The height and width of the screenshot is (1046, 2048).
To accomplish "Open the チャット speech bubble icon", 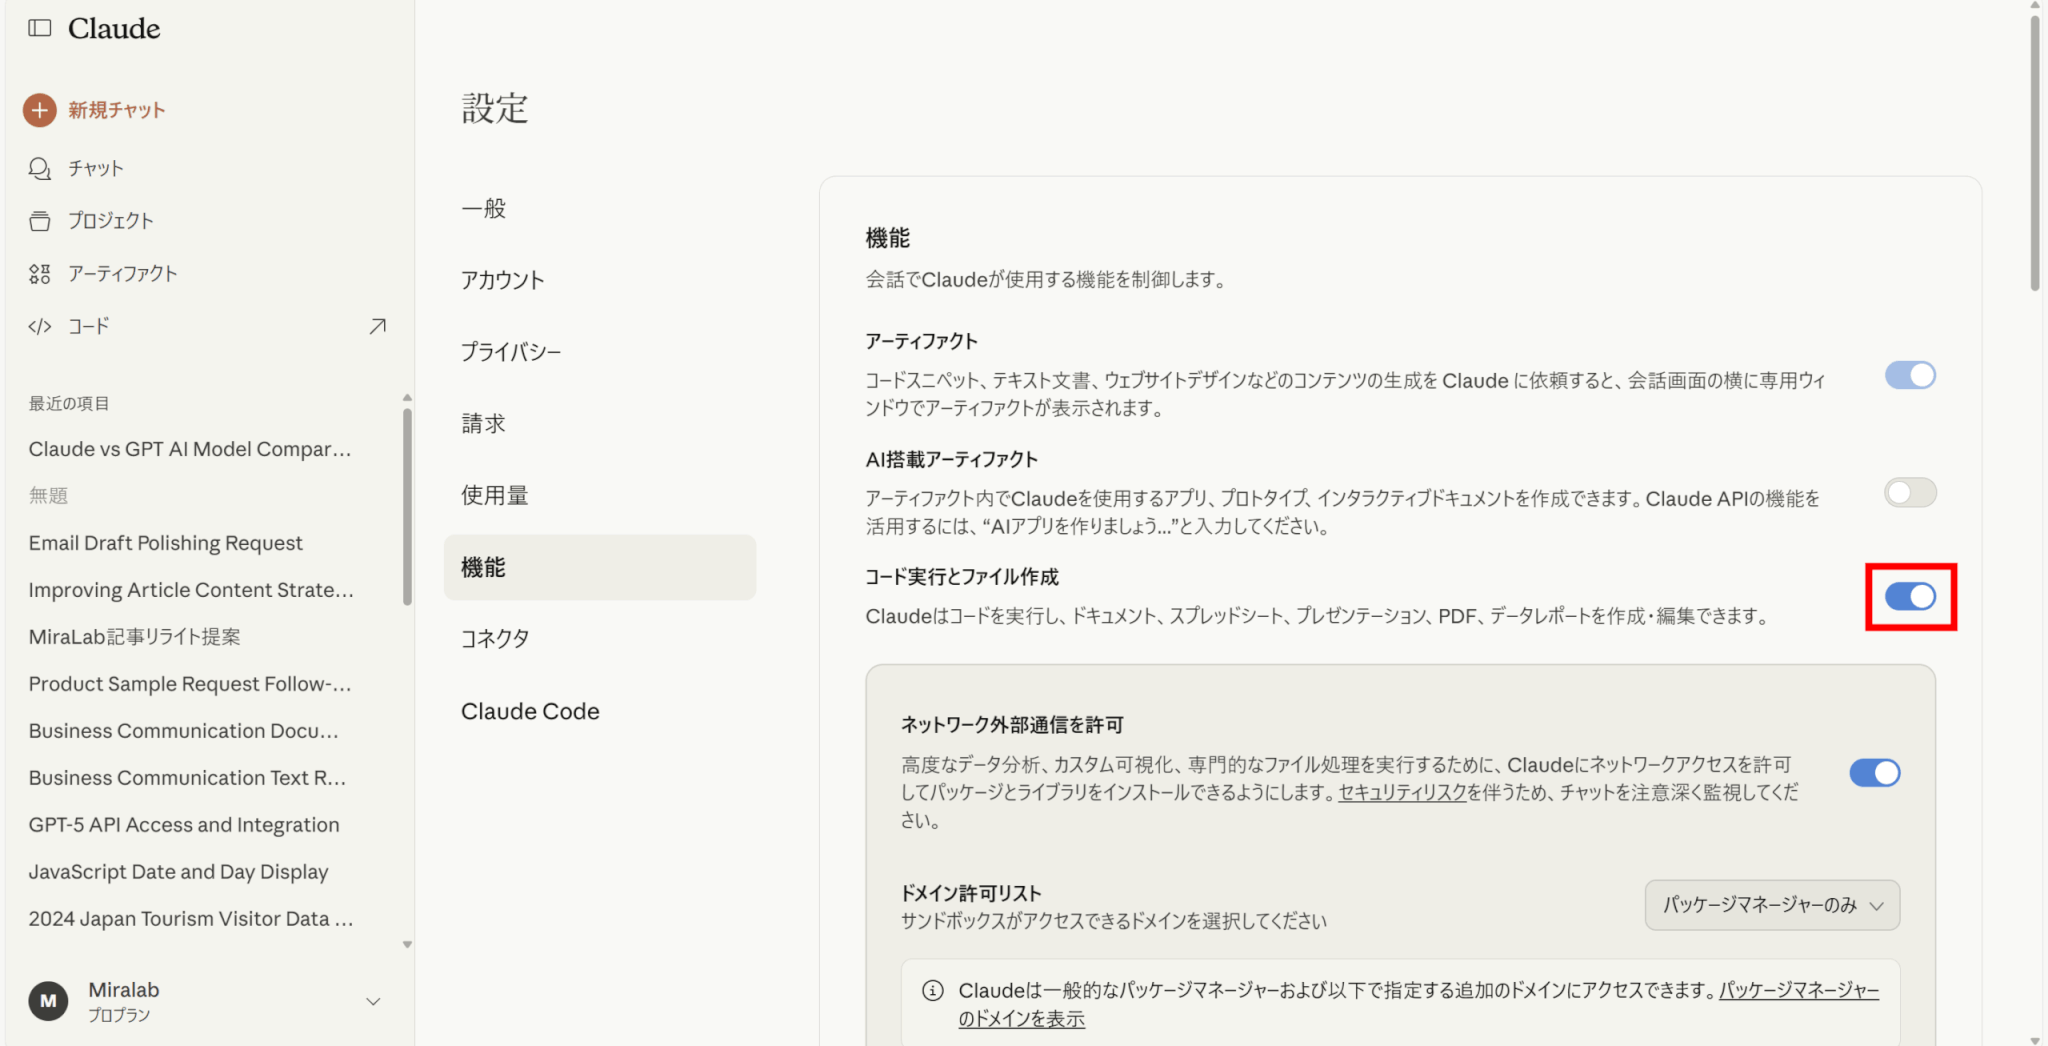I will [x=40, y=169].
